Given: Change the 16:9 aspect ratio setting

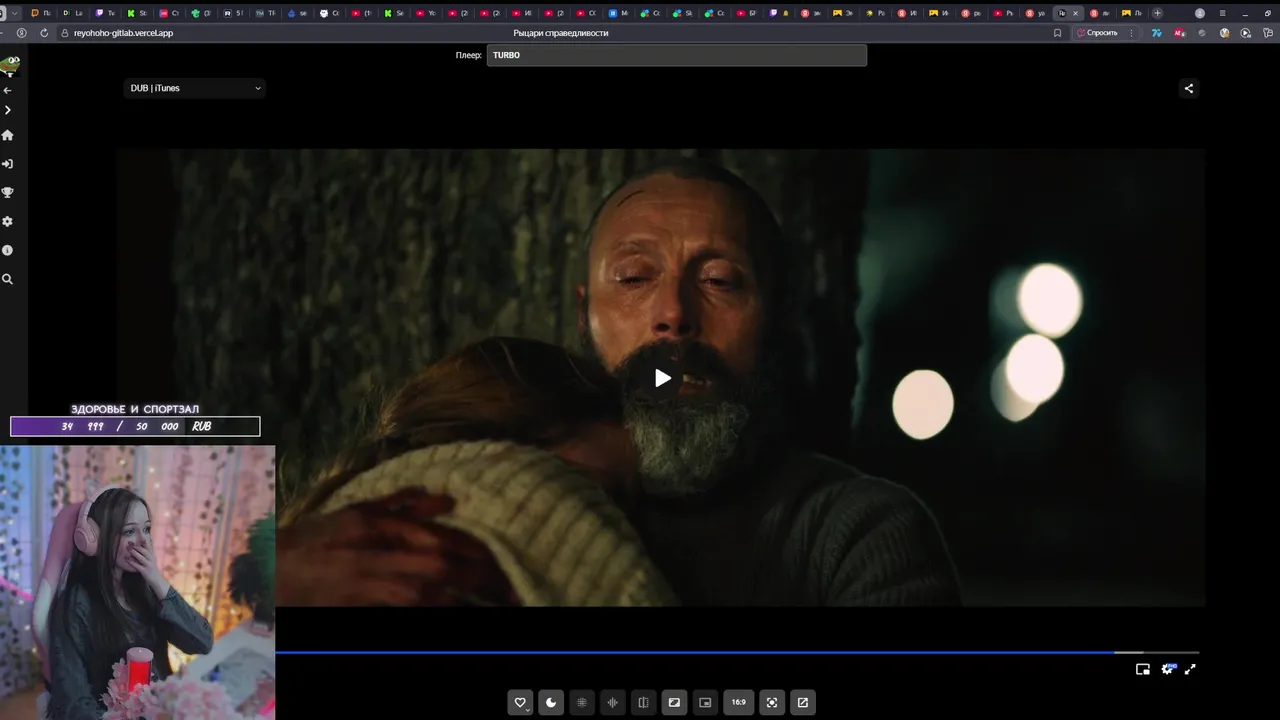Looking at the screenshot, I should coord(738,702).
